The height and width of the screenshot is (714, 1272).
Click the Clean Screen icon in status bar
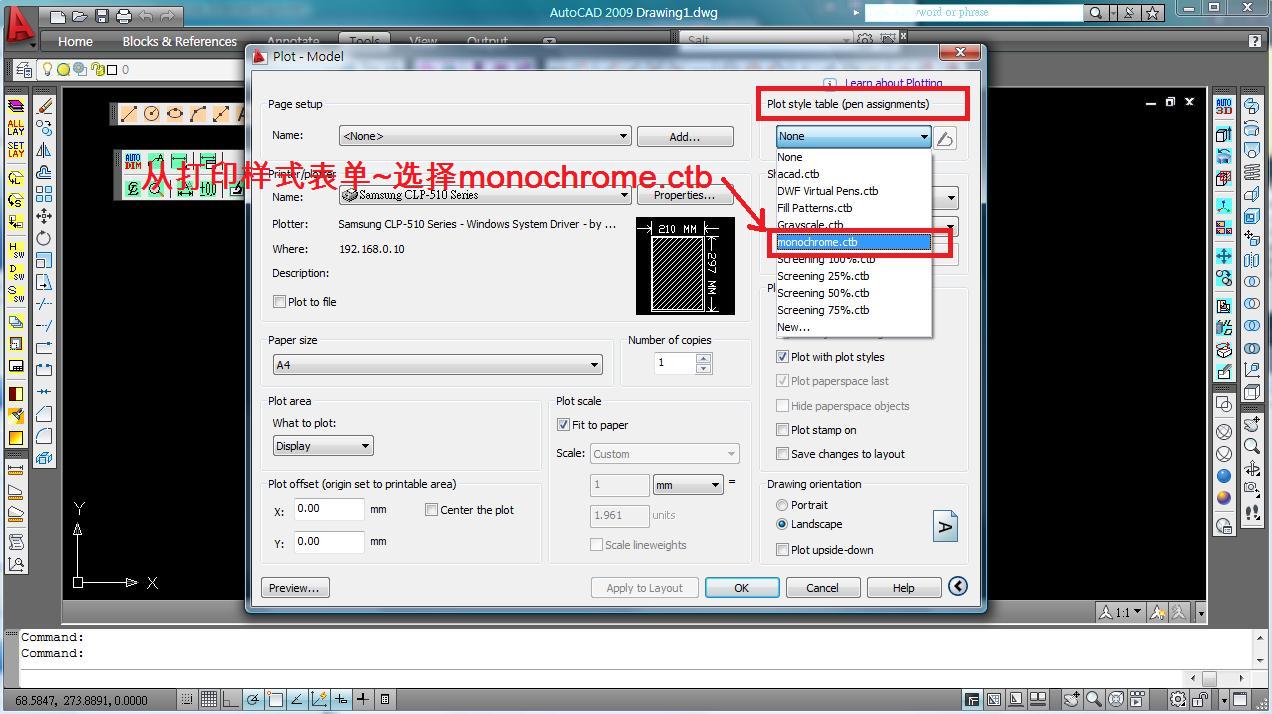tap(1240, 699)
